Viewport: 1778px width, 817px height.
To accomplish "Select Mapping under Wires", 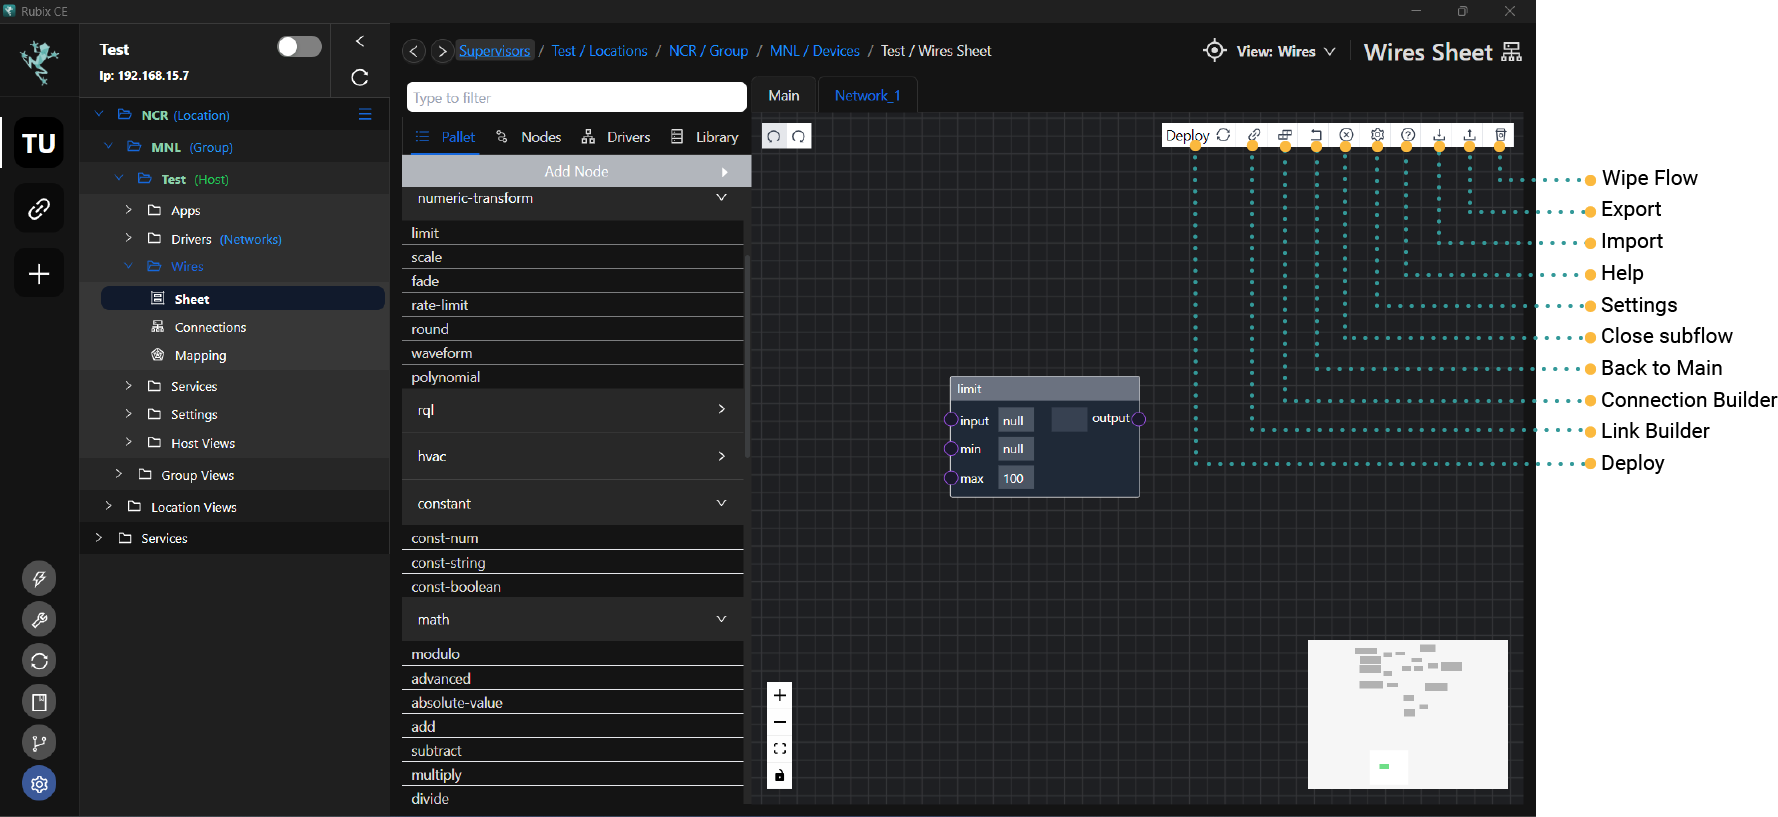I will 200,355.
